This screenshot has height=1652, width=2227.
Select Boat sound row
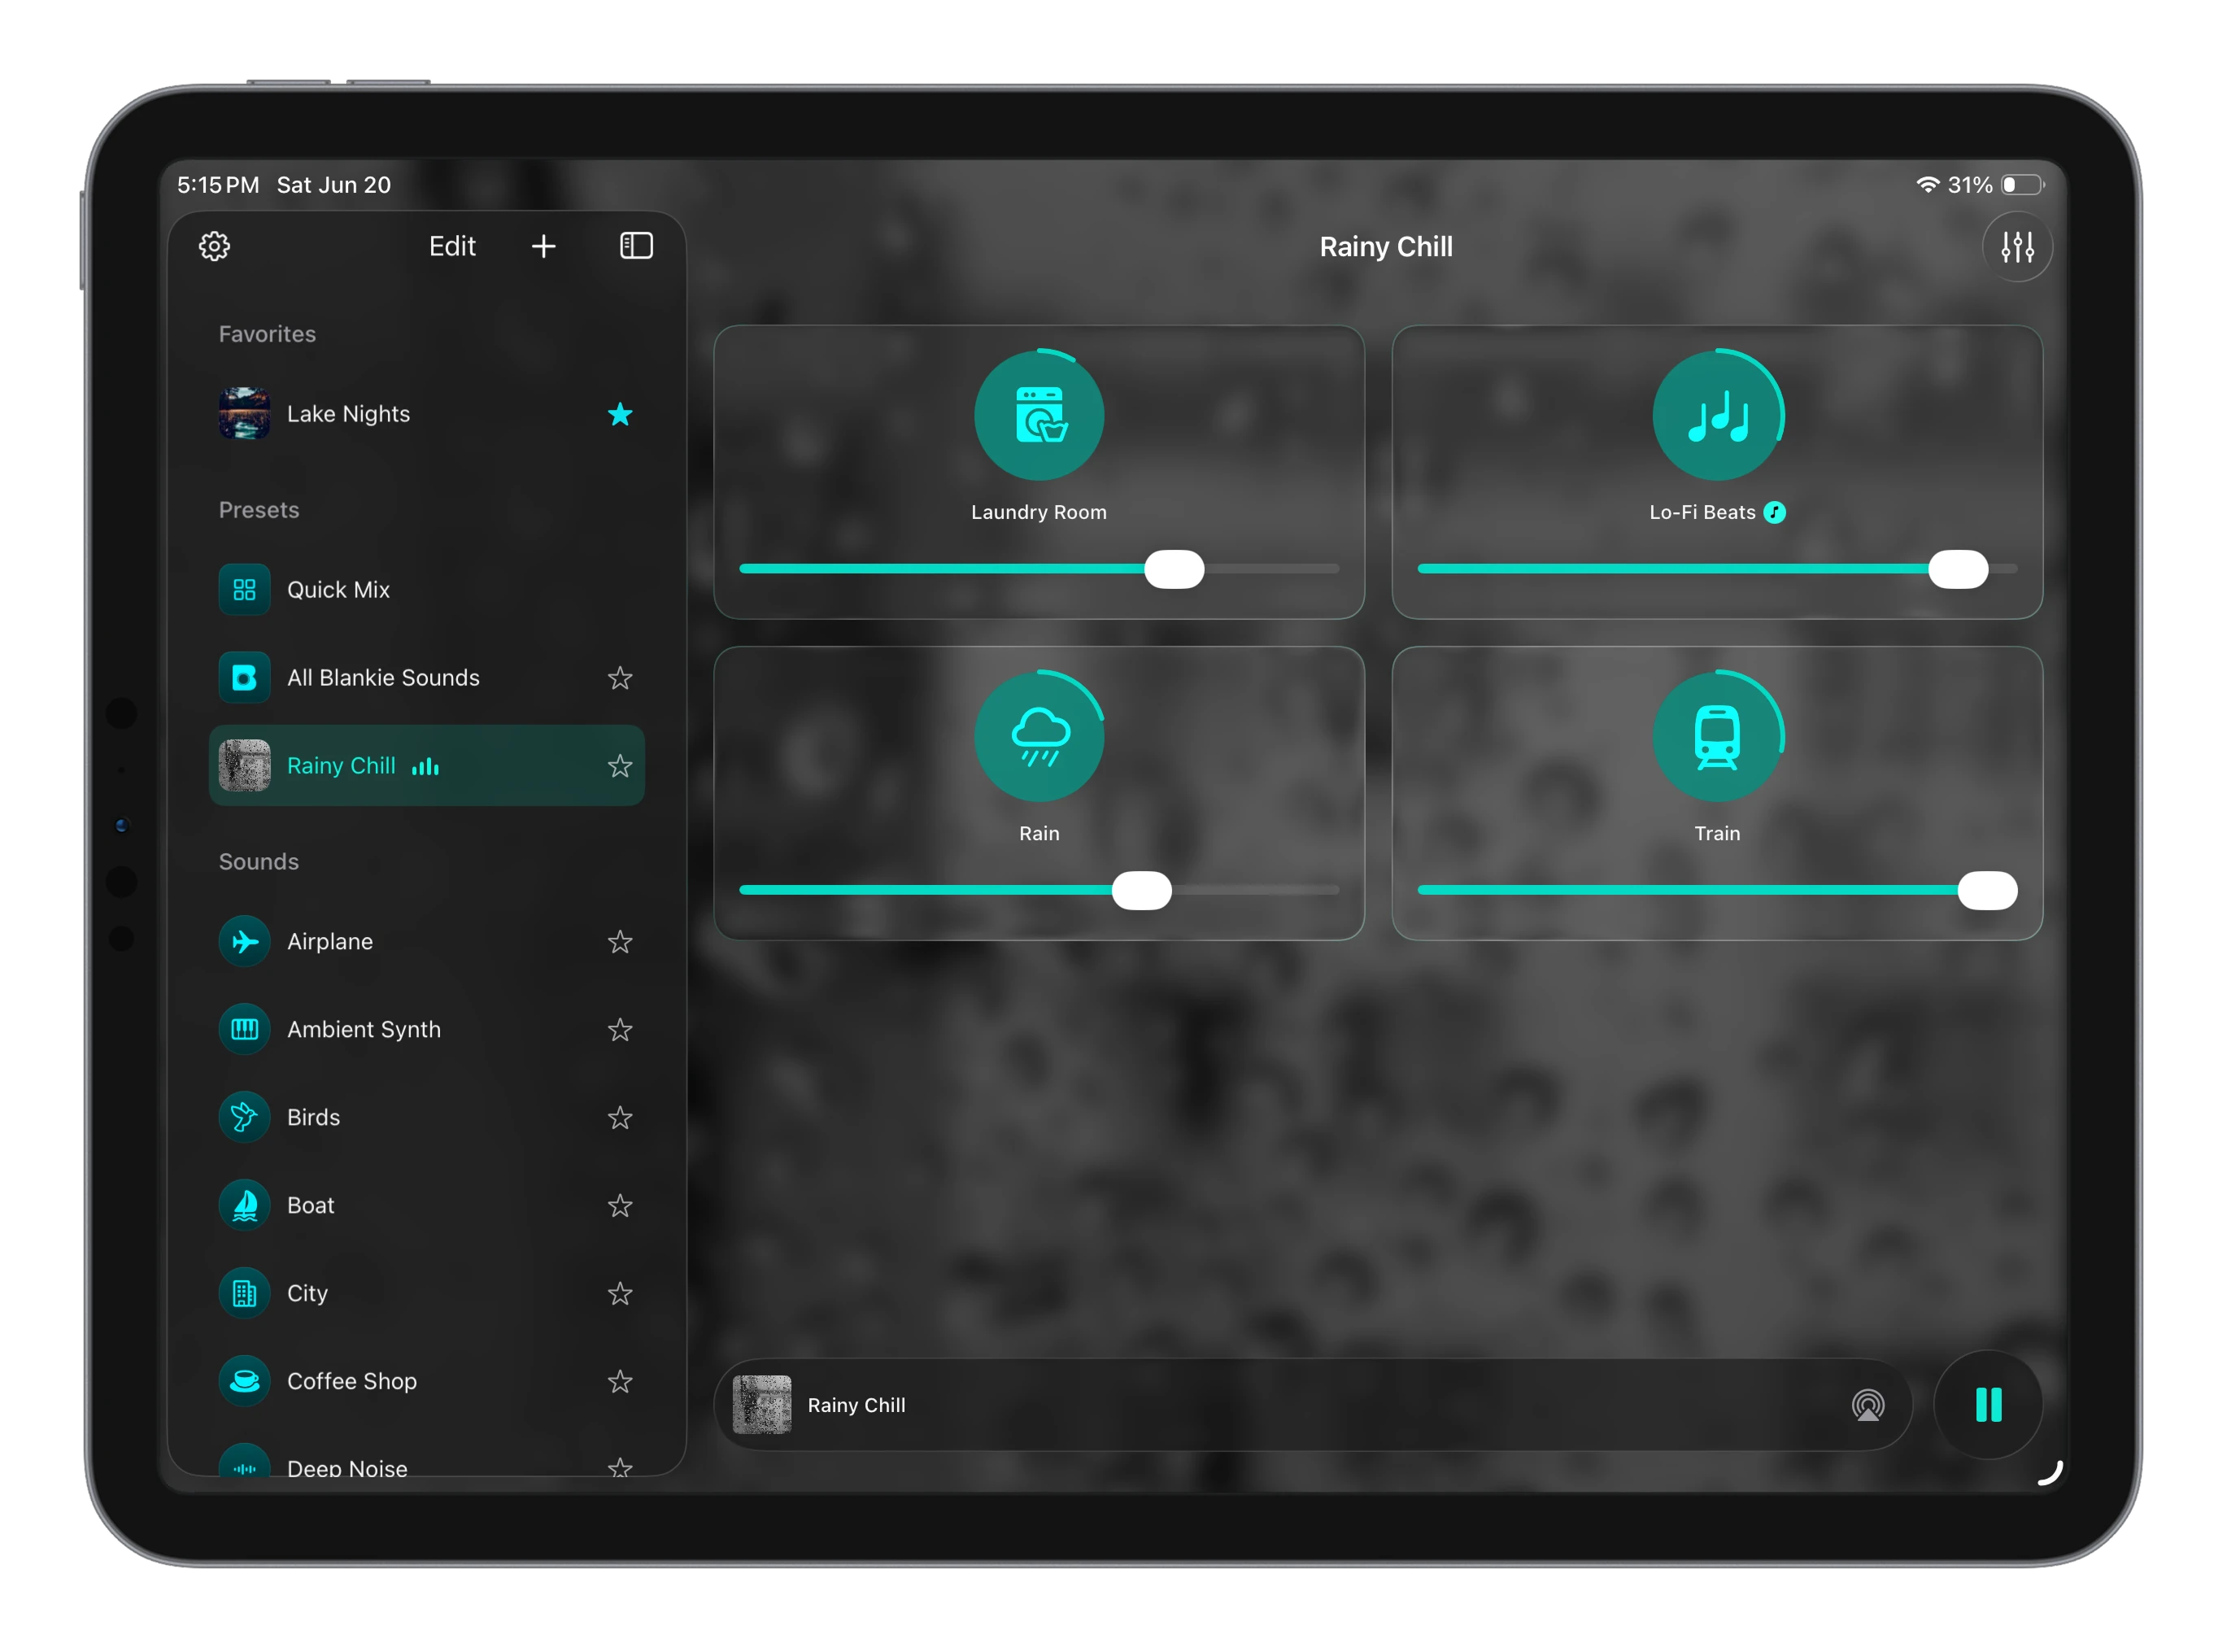[426, 1206]
